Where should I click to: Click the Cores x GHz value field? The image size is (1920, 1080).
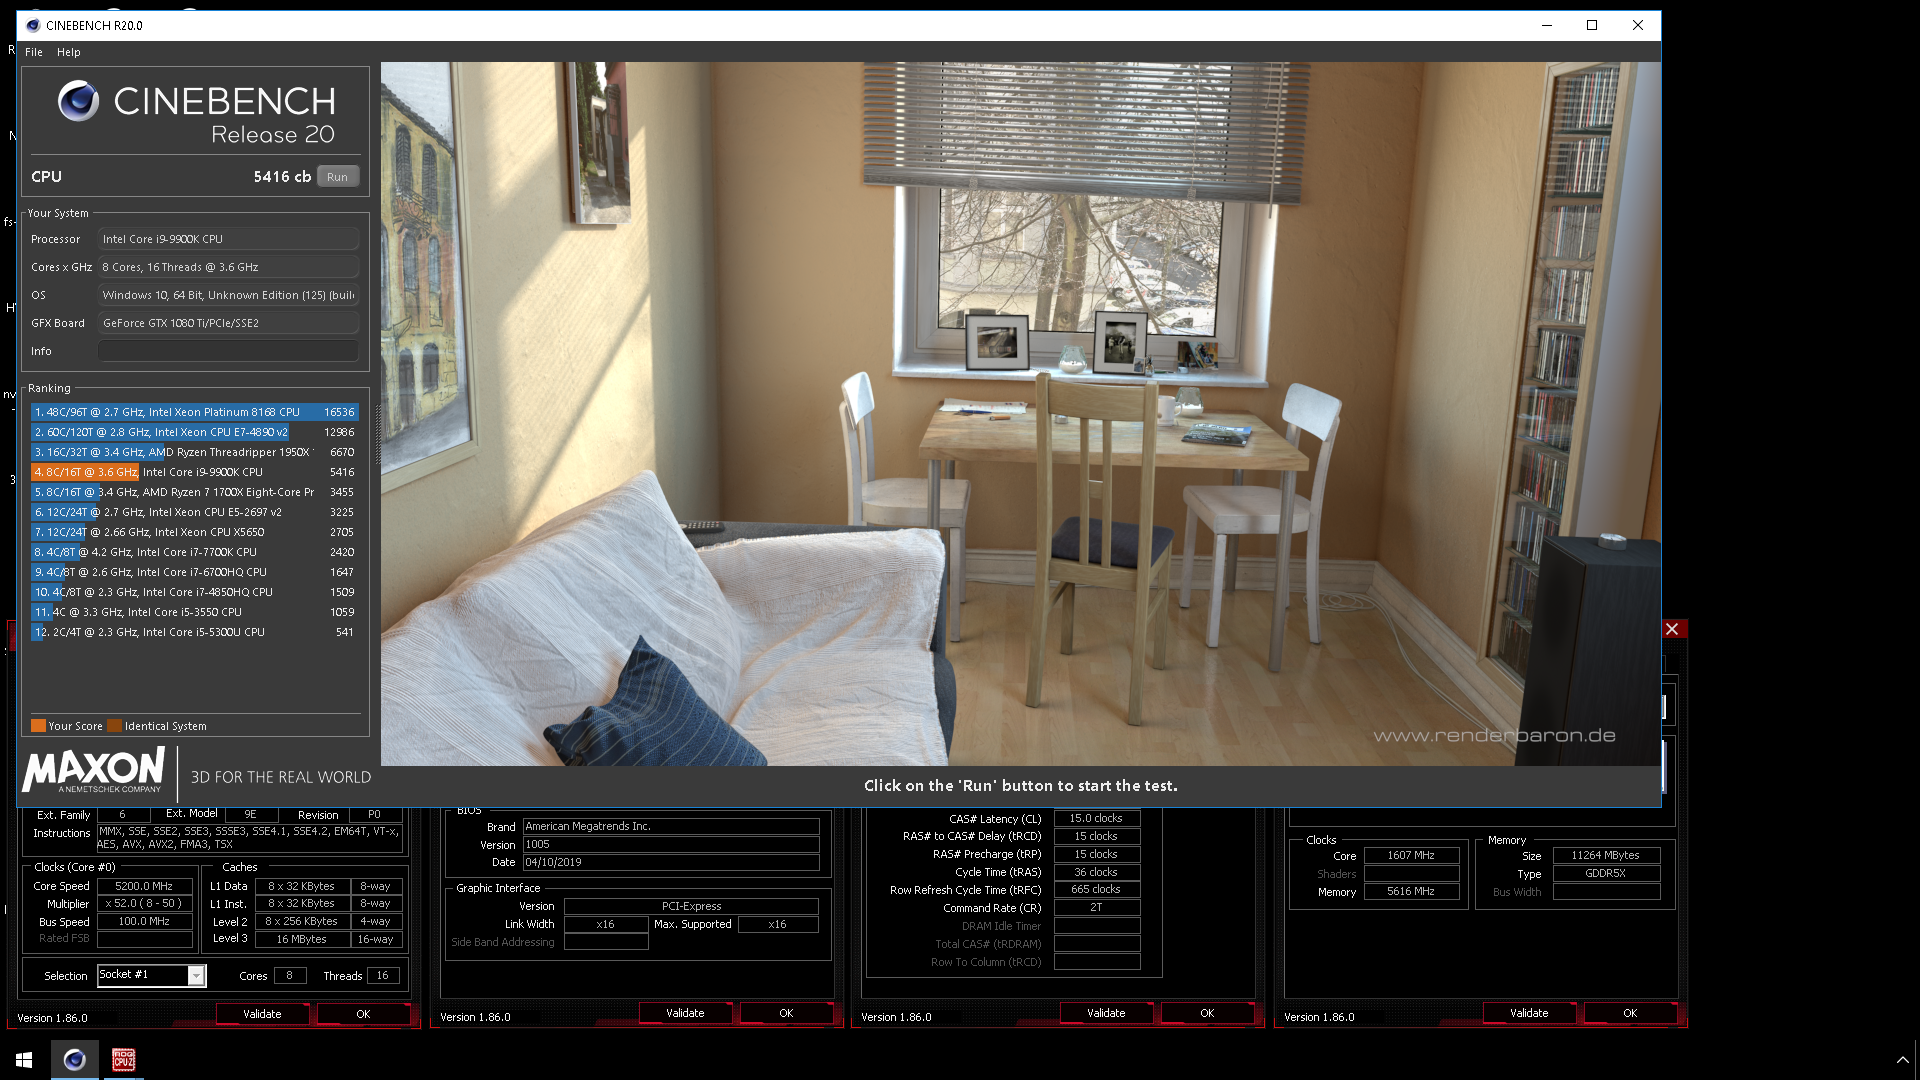[x=228, y=267]
